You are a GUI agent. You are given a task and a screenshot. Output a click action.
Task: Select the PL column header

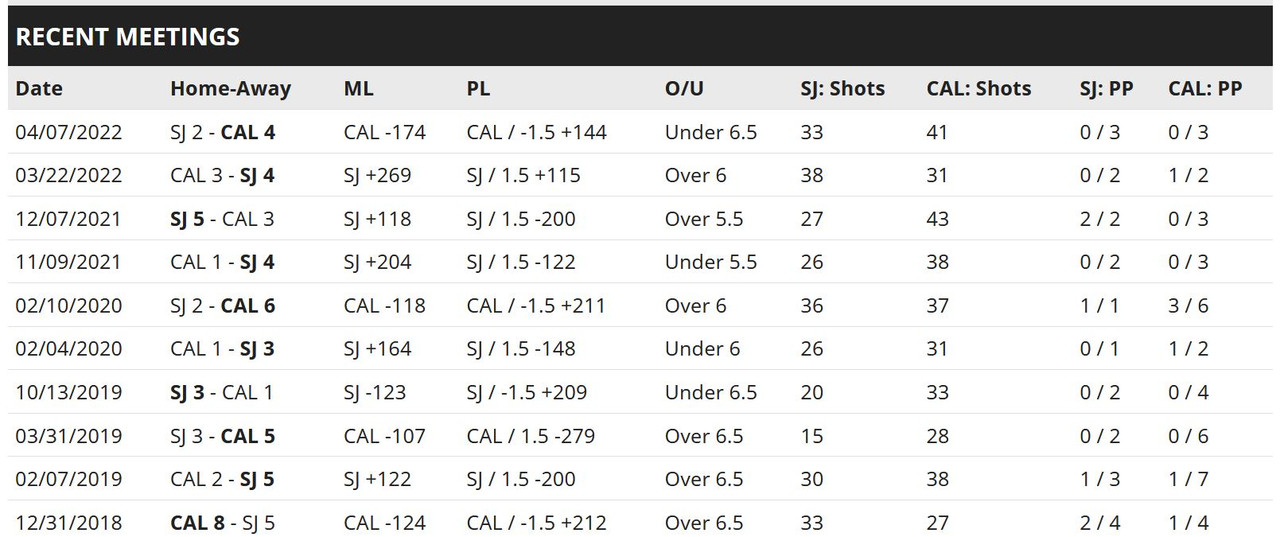point(478,88)
